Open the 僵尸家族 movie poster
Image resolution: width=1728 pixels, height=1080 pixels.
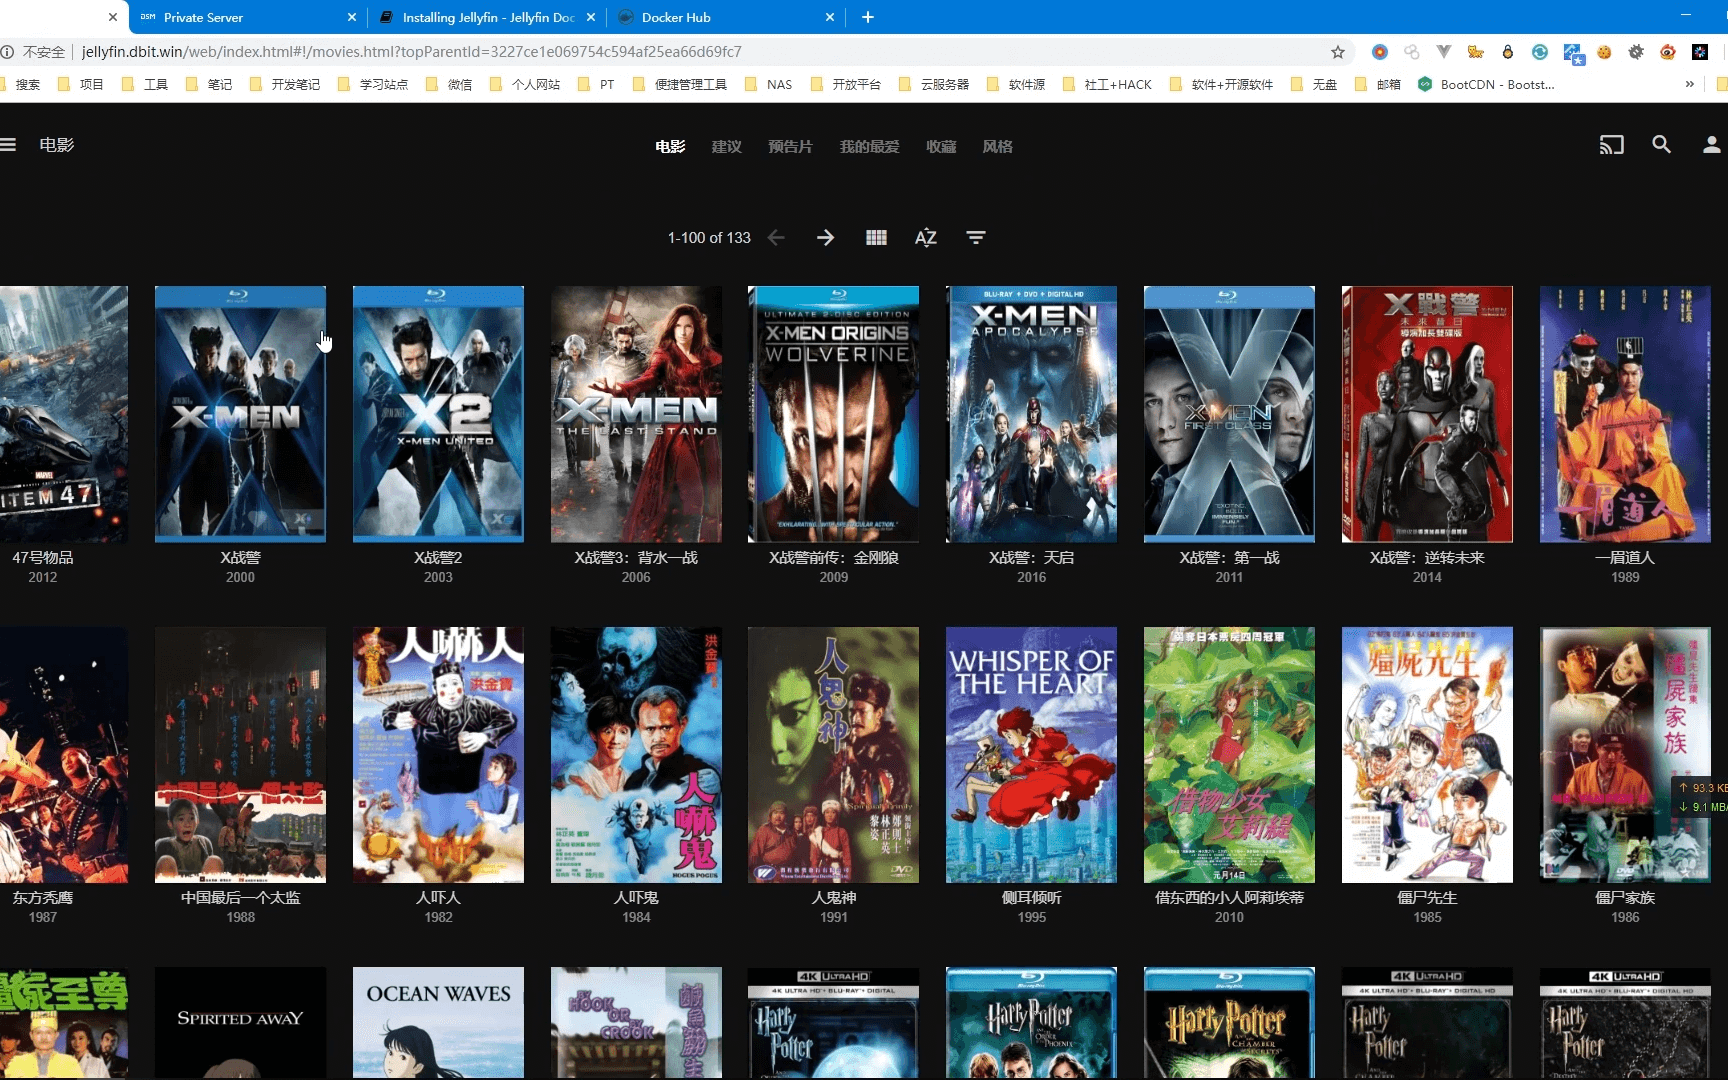(1625, 755)
